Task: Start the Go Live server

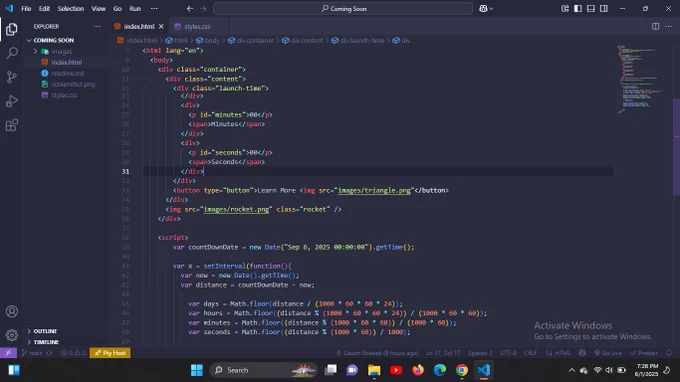Action: (x=608, y=353)
